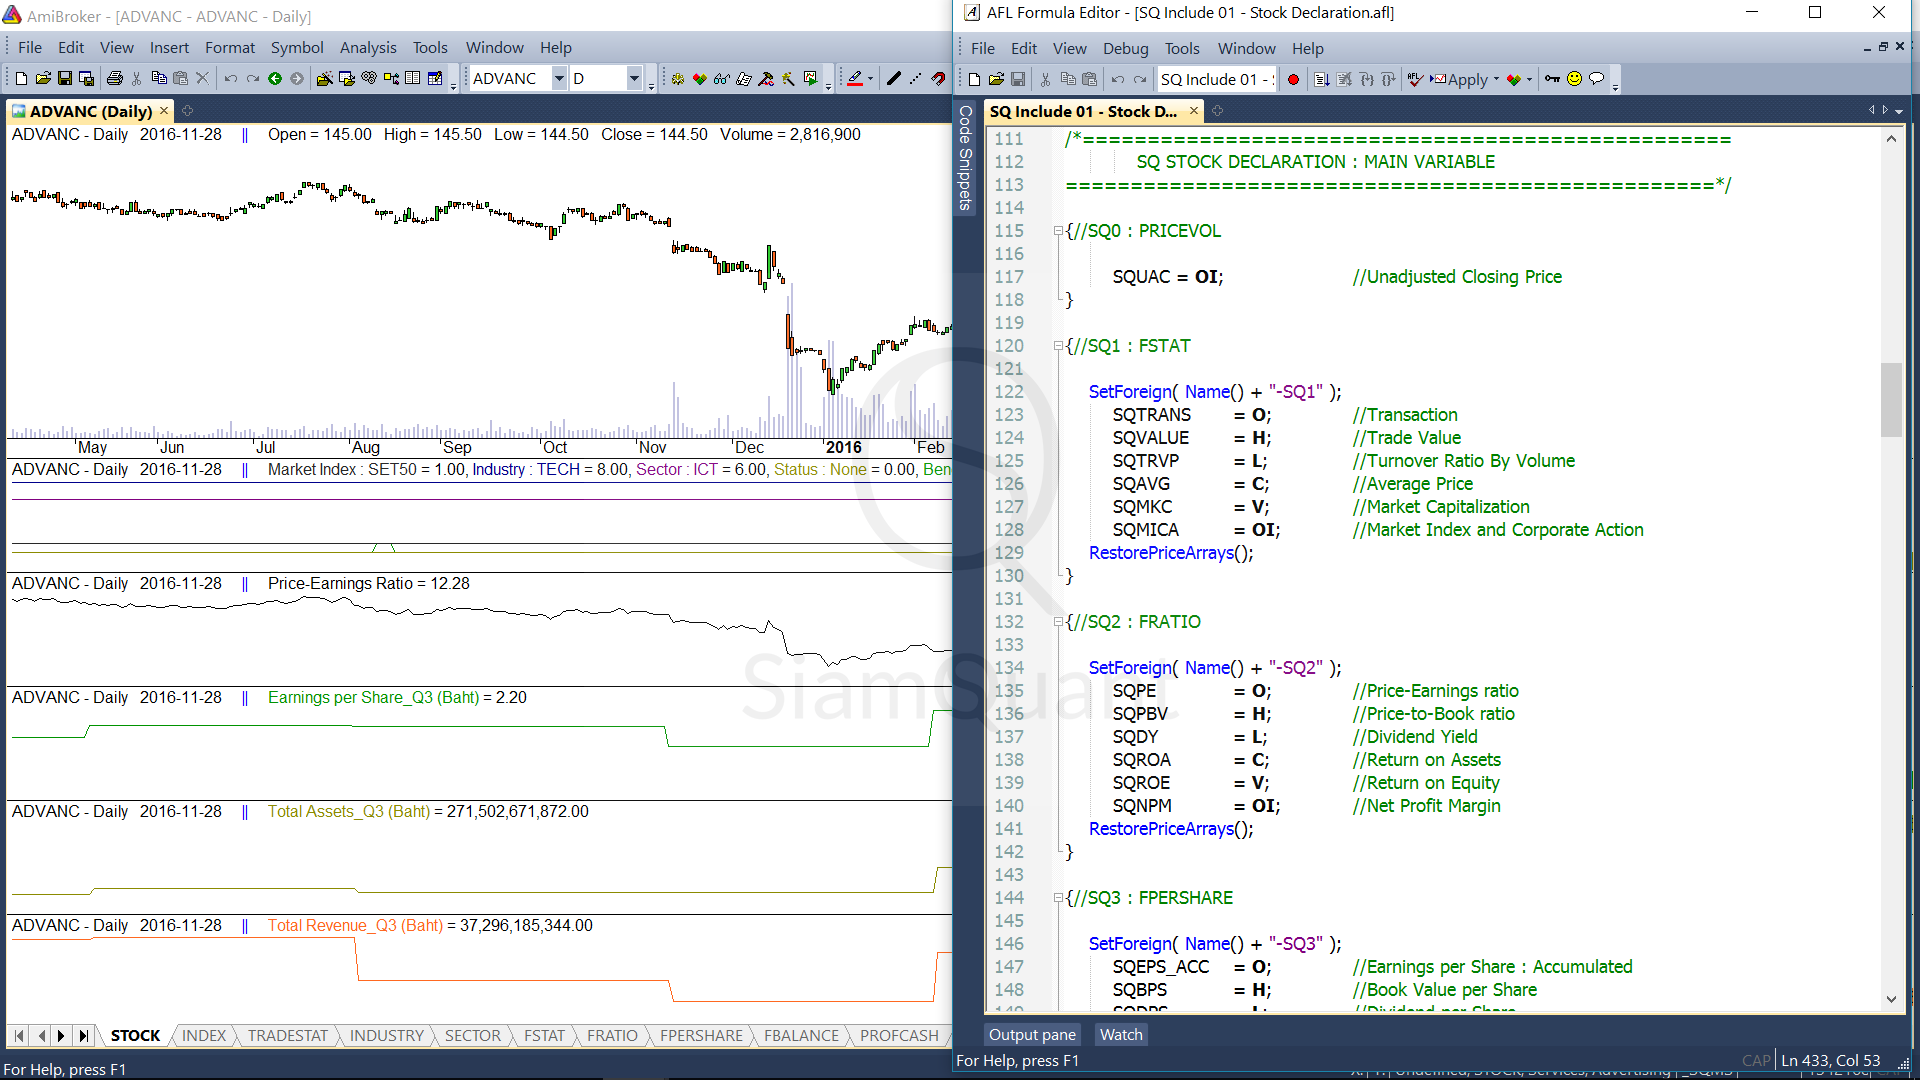Open the Watch pane tab
This screenshot has width=1920, height=1080.
pyautogui.click(x=1120, y=1035)
